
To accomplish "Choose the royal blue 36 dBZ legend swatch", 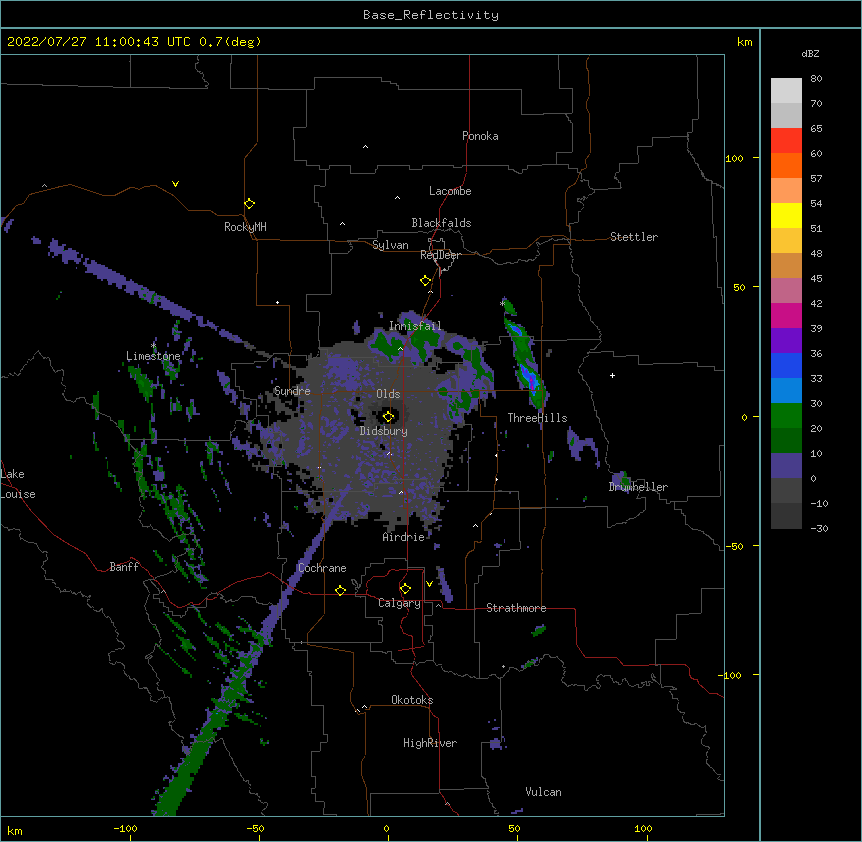I will coord(786,365).
